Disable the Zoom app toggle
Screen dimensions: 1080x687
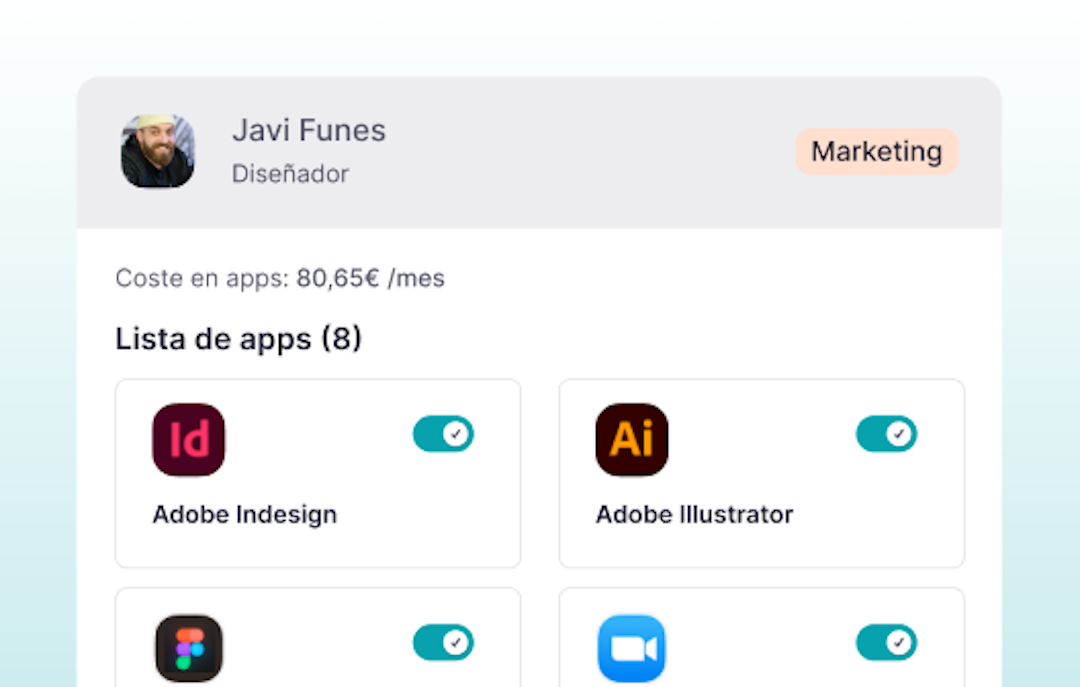pyautogui.click(x=886, y=643)
